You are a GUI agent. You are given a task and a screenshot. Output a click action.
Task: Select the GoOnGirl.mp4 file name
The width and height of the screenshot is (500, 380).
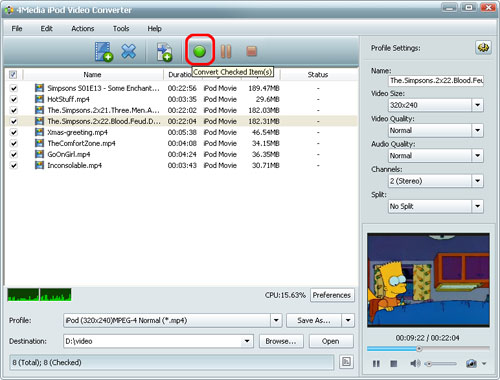coord(69,154)
